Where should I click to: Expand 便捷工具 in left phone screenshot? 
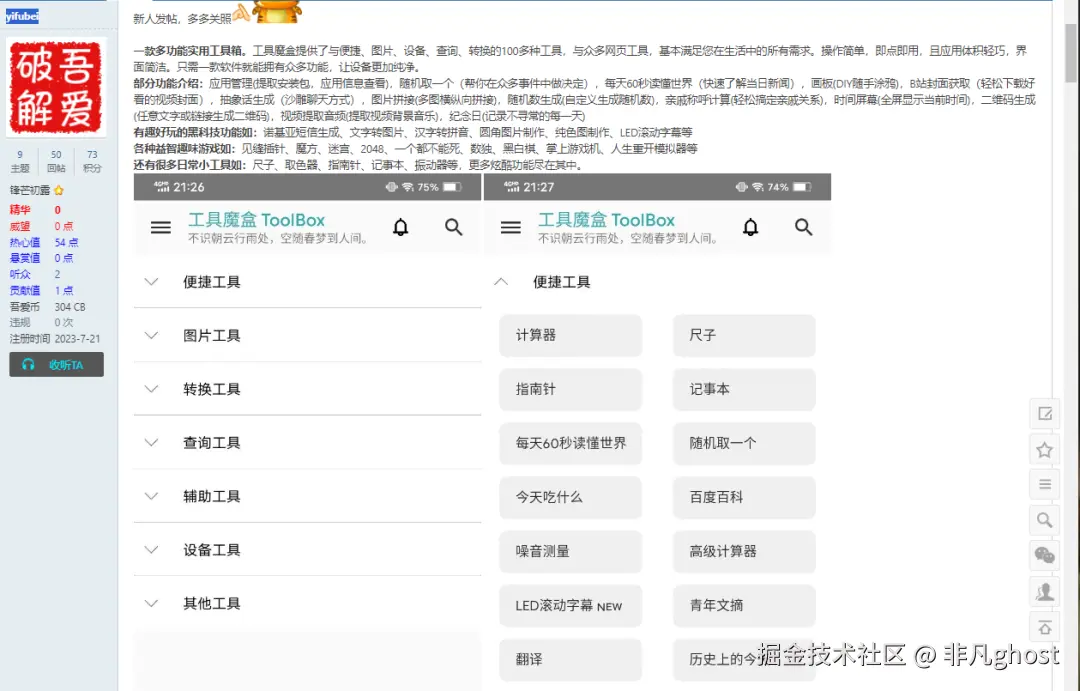click(307, 282)
